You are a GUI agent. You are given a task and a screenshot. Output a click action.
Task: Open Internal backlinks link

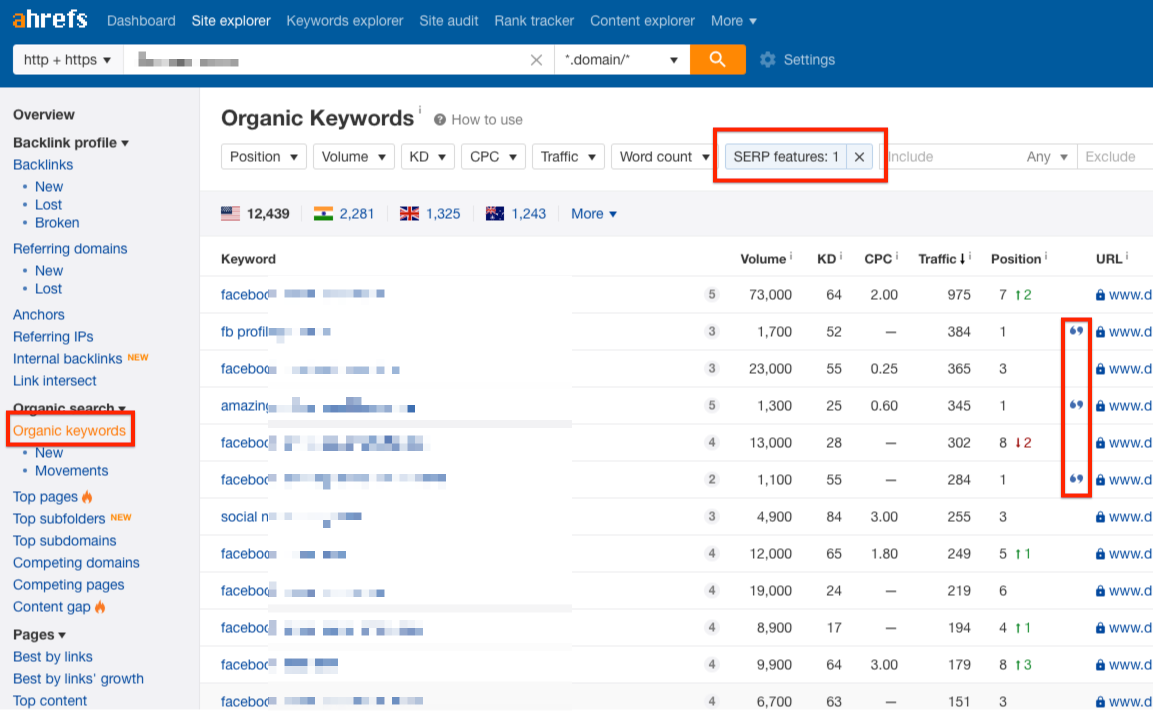(67, 358)
